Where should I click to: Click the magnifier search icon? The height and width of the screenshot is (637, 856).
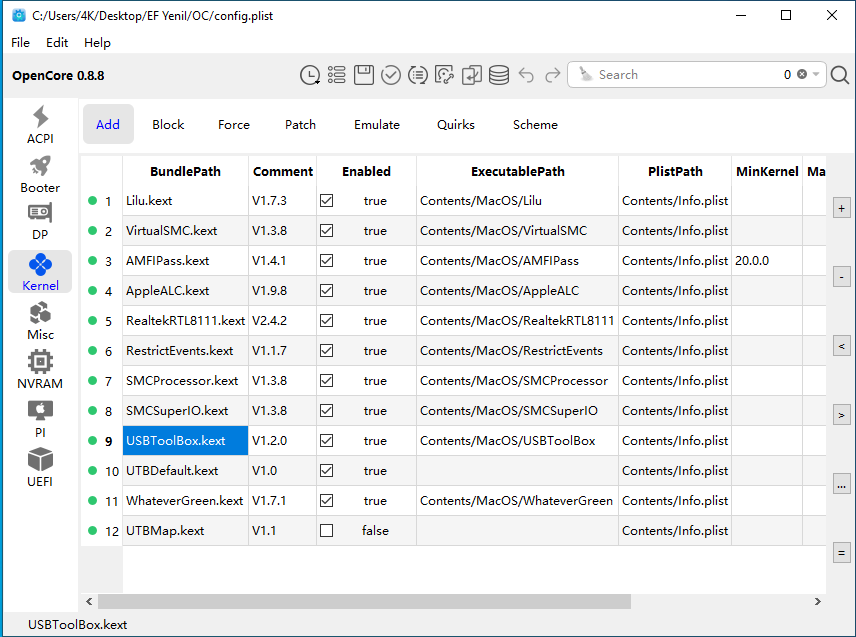coord(840,75)
